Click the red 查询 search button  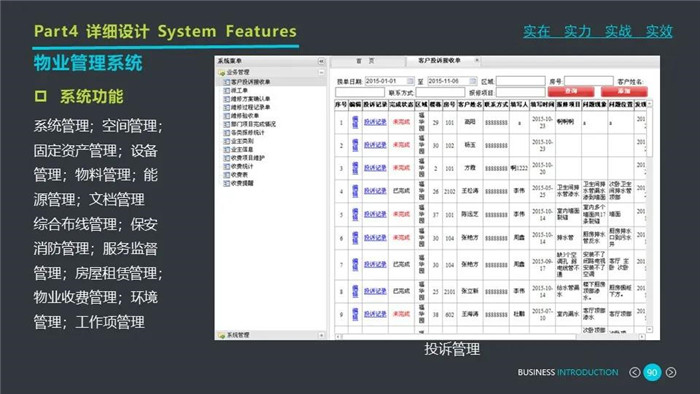point(571,91)
